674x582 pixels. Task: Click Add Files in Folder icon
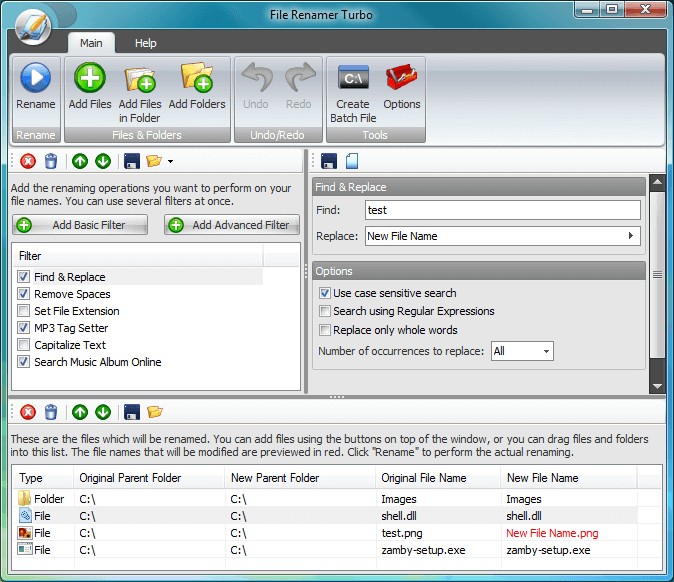140,78
